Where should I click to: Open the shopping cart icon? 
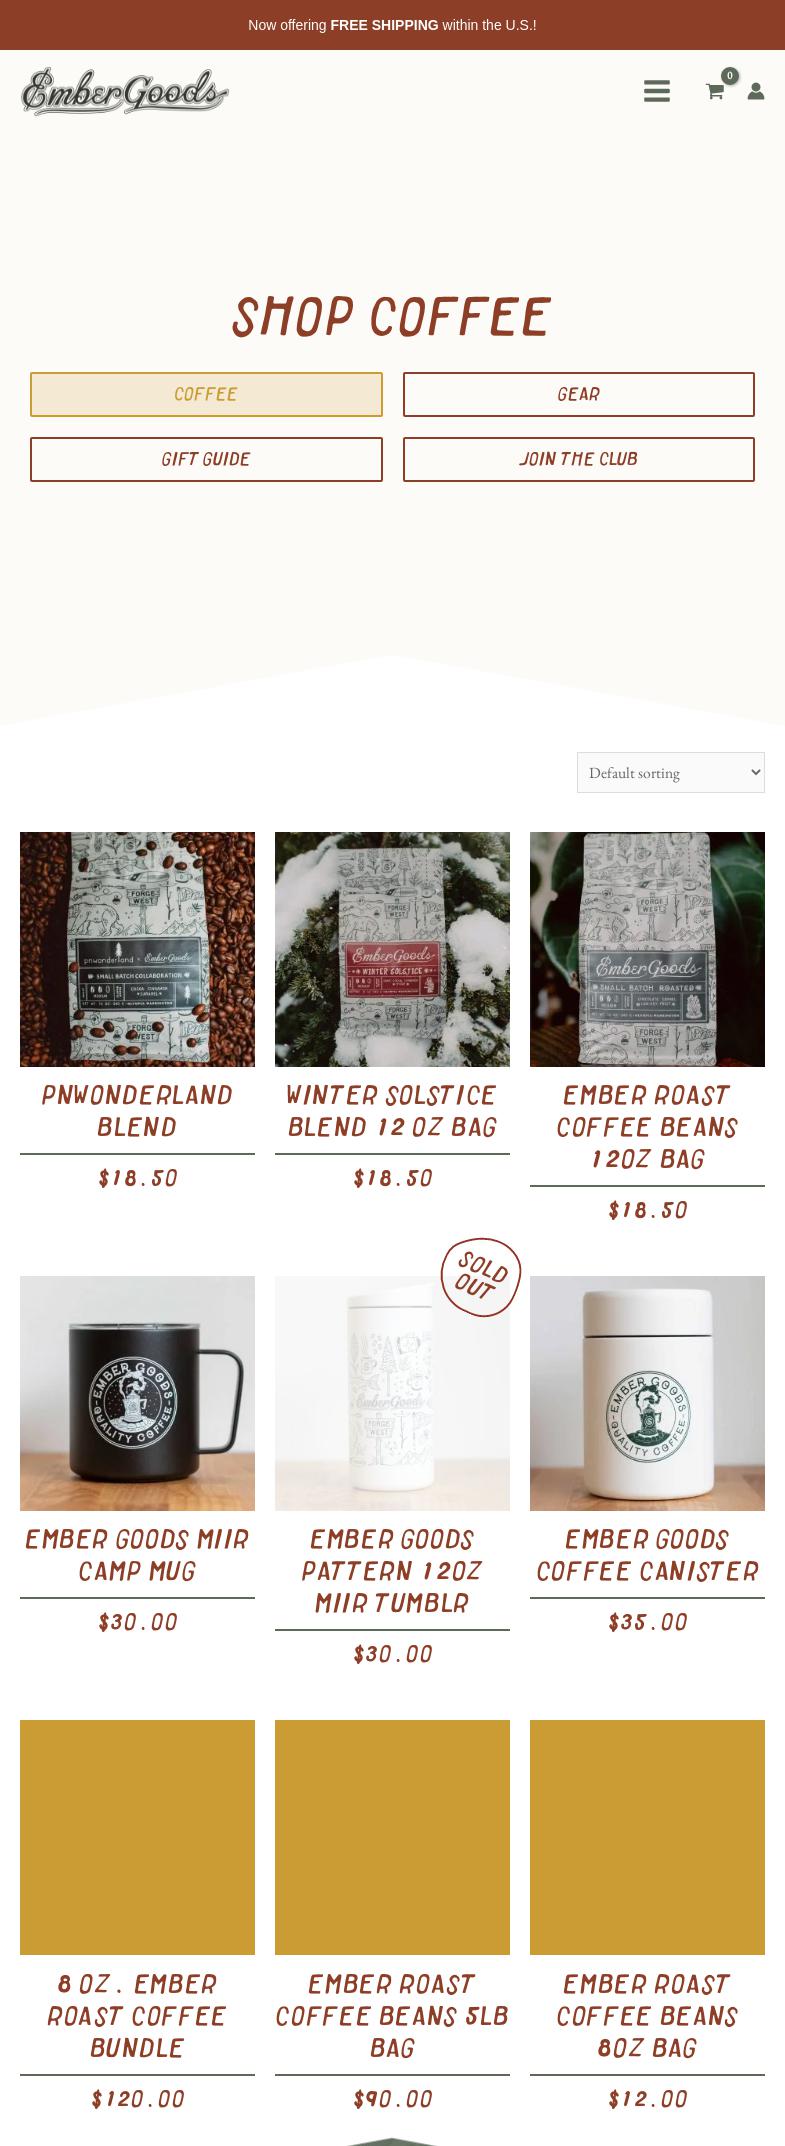(x=715, y=91)
